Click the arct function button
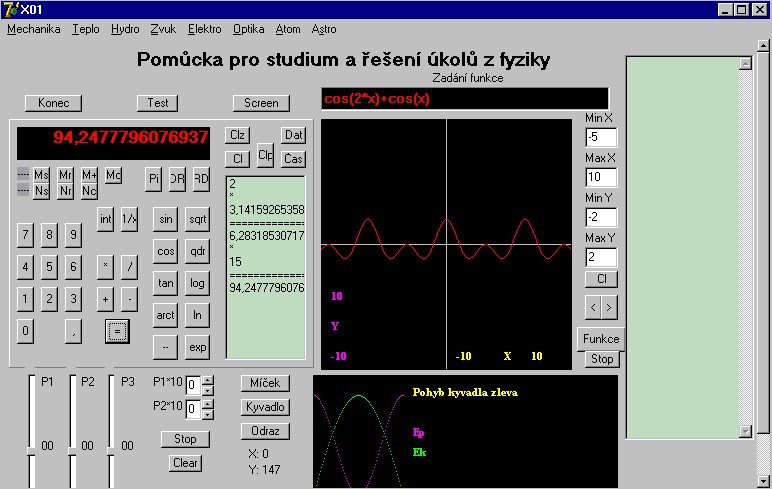Image resolution: width=772 pixels, height=489 pixels. [165, 315]
